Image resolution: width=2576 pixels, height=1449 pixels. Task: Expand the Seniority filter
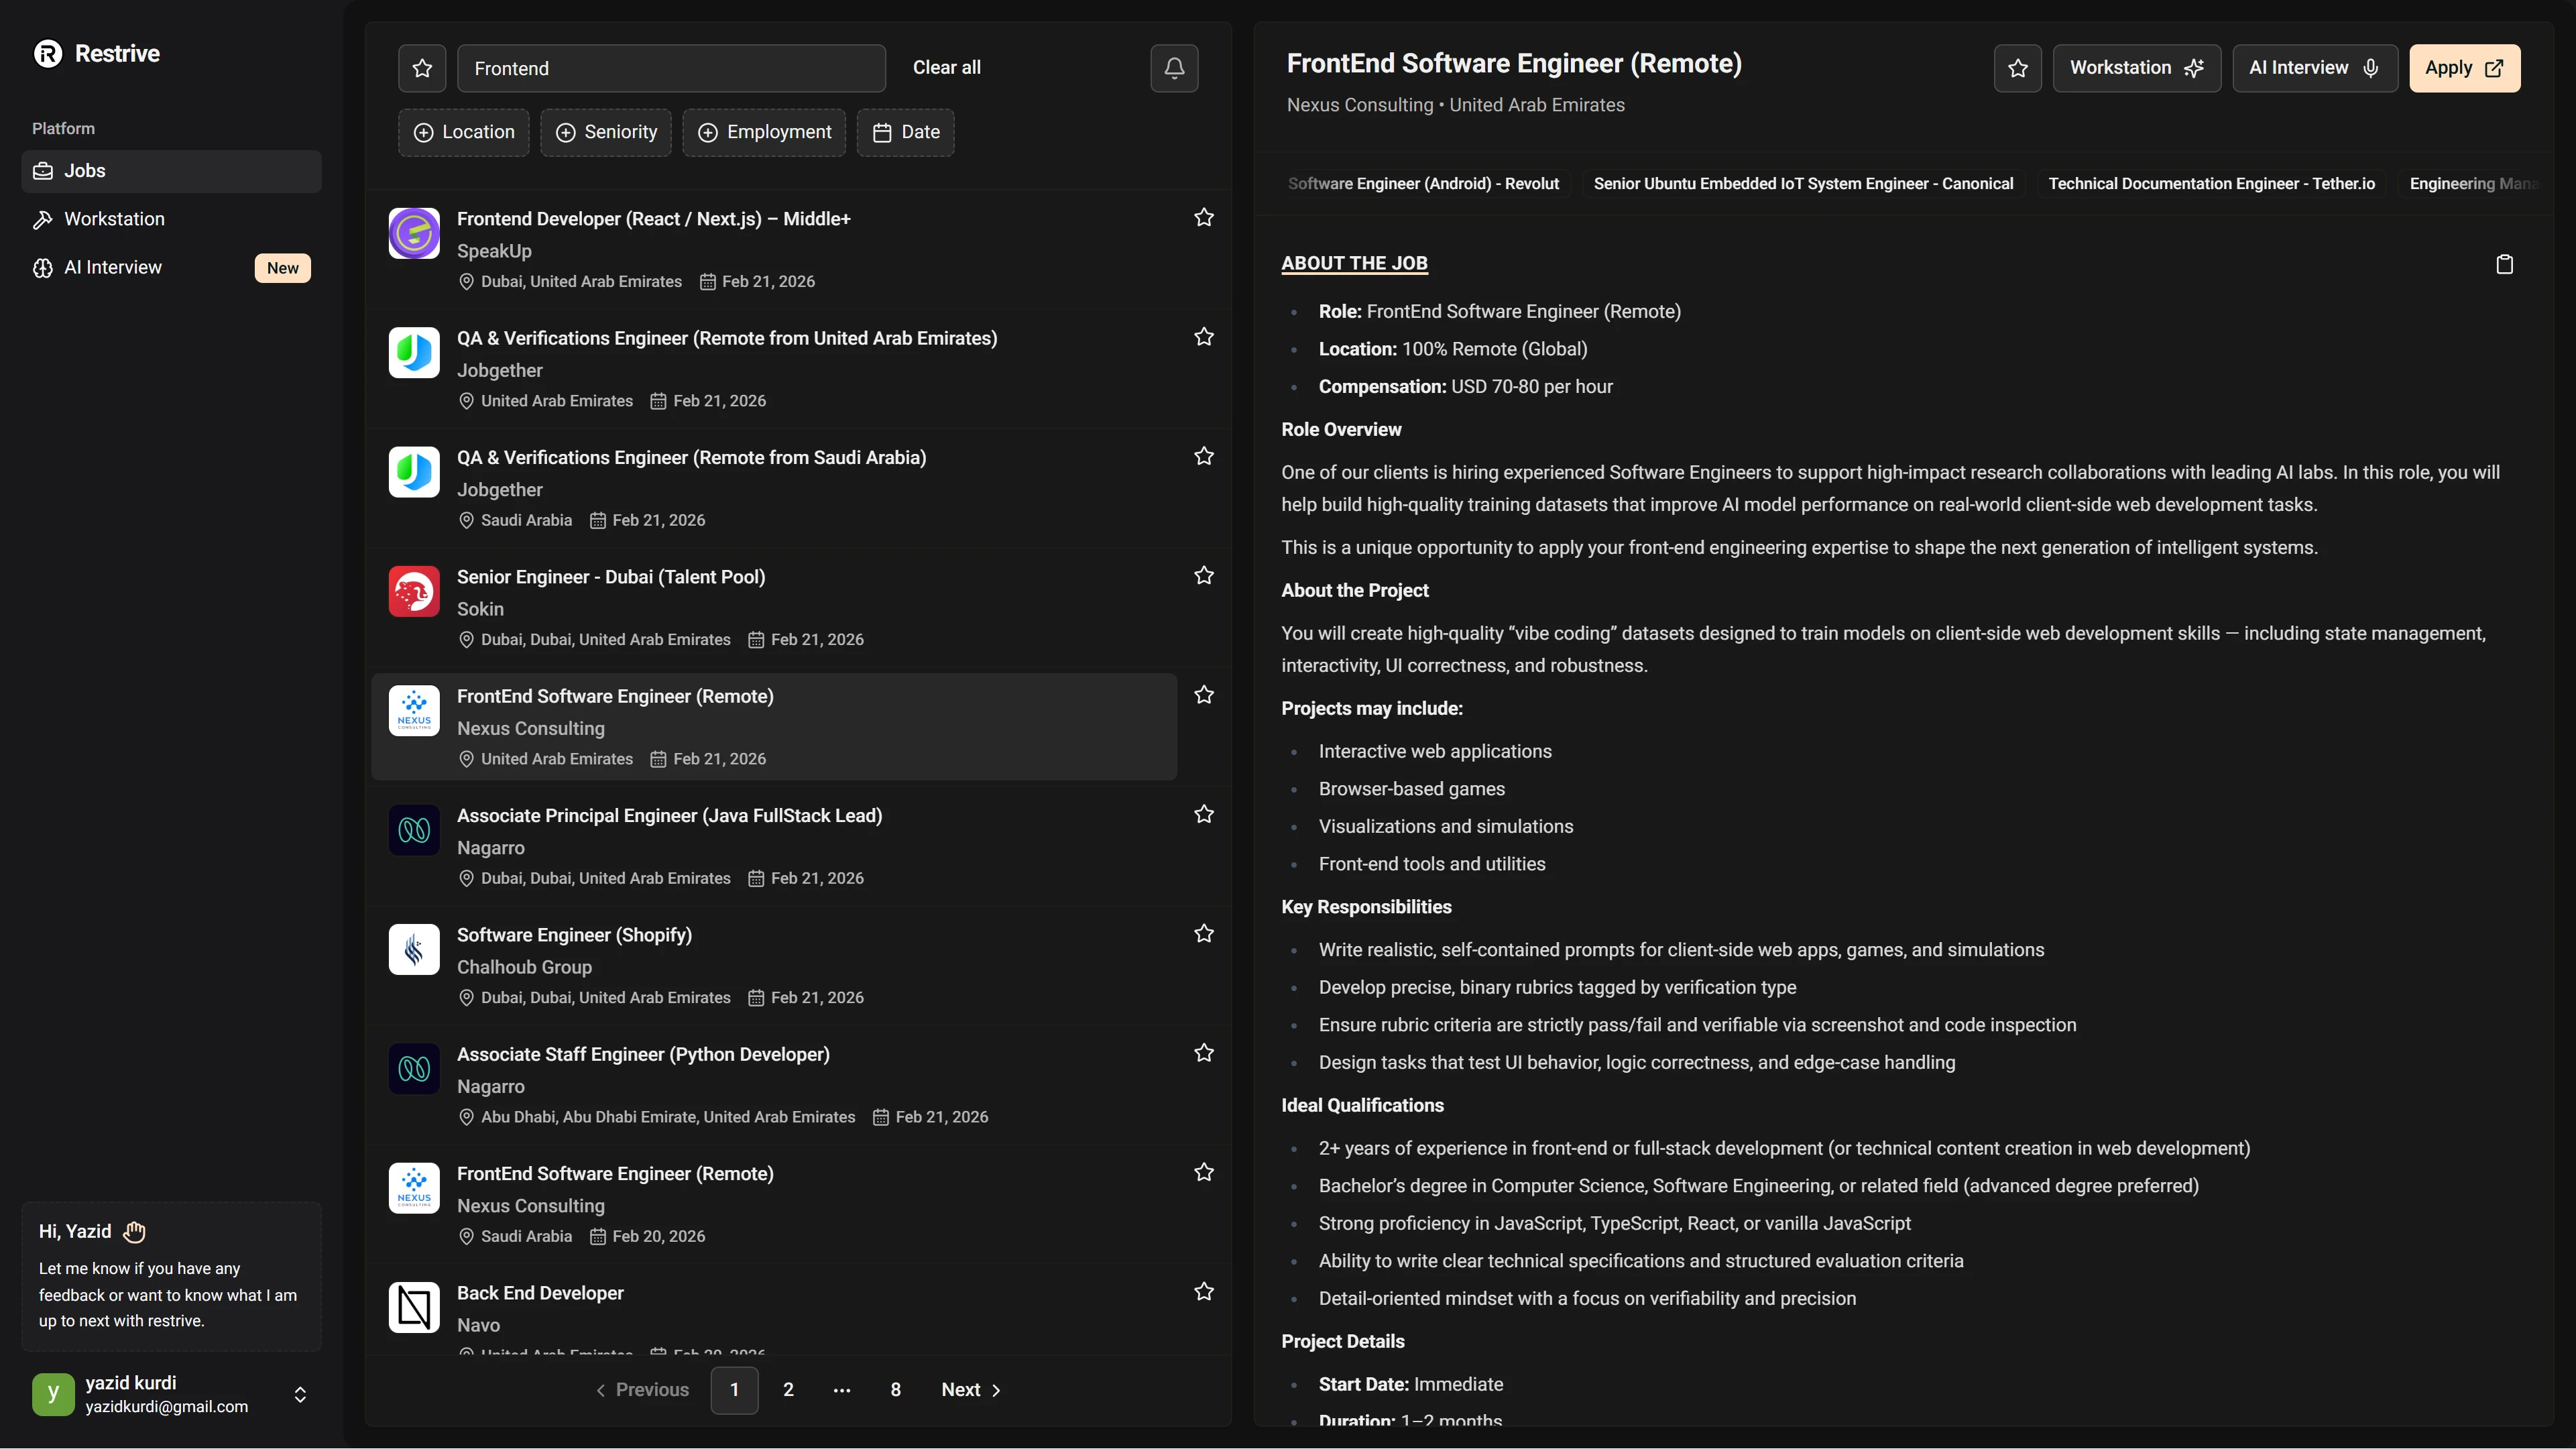point(606,132)
